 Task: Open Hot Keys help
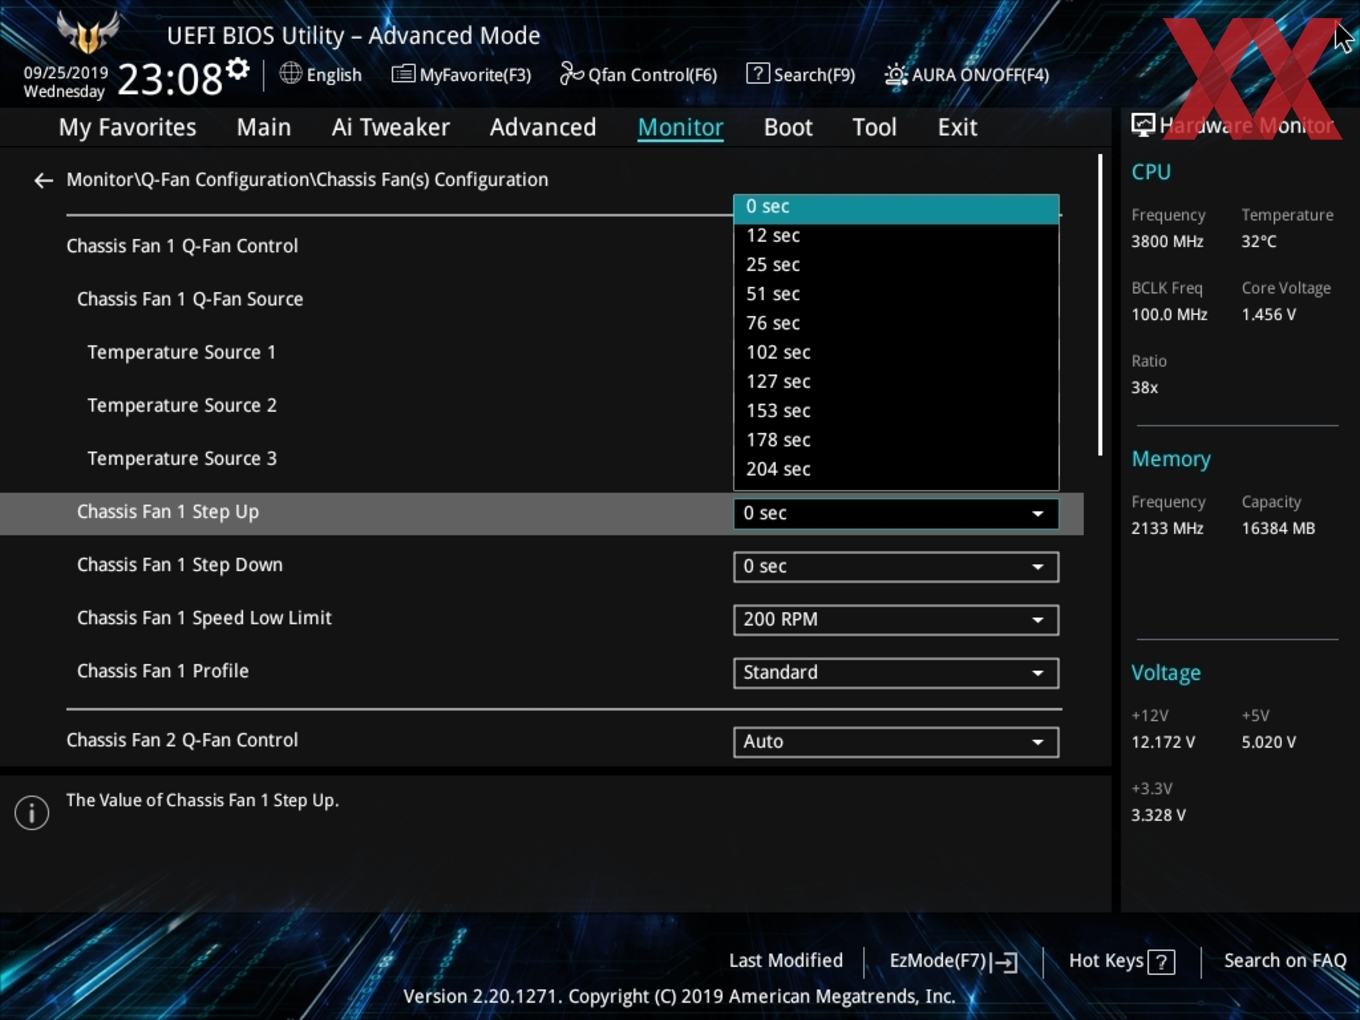click(1121, 961)
